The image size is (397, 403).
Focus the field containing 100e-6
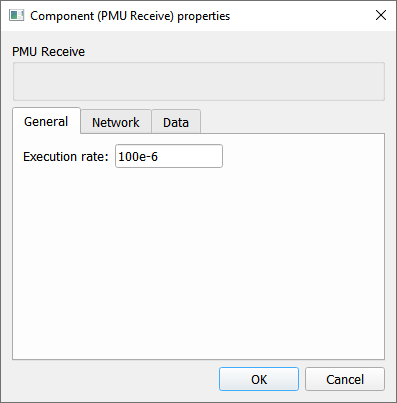click(x=169, y=156)
